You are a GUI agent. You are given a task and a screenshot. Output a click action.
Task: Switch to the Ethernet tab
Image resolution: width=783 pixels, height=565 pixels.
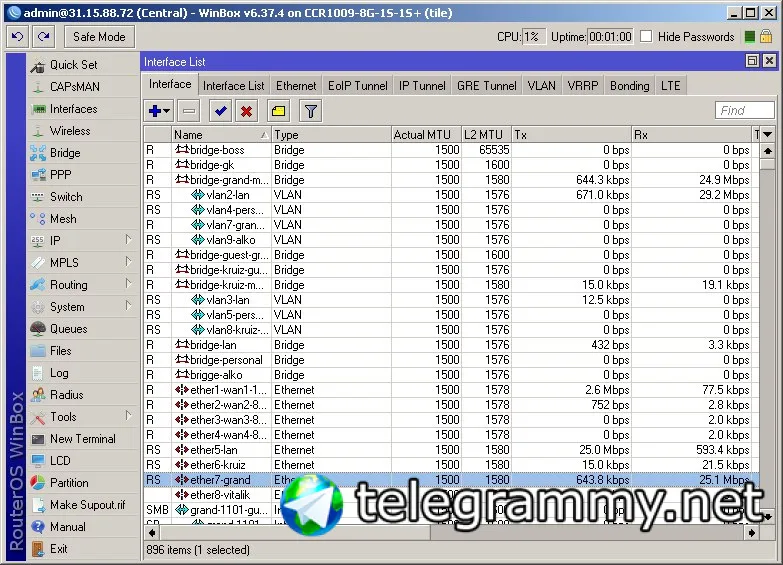click(296, 86)
